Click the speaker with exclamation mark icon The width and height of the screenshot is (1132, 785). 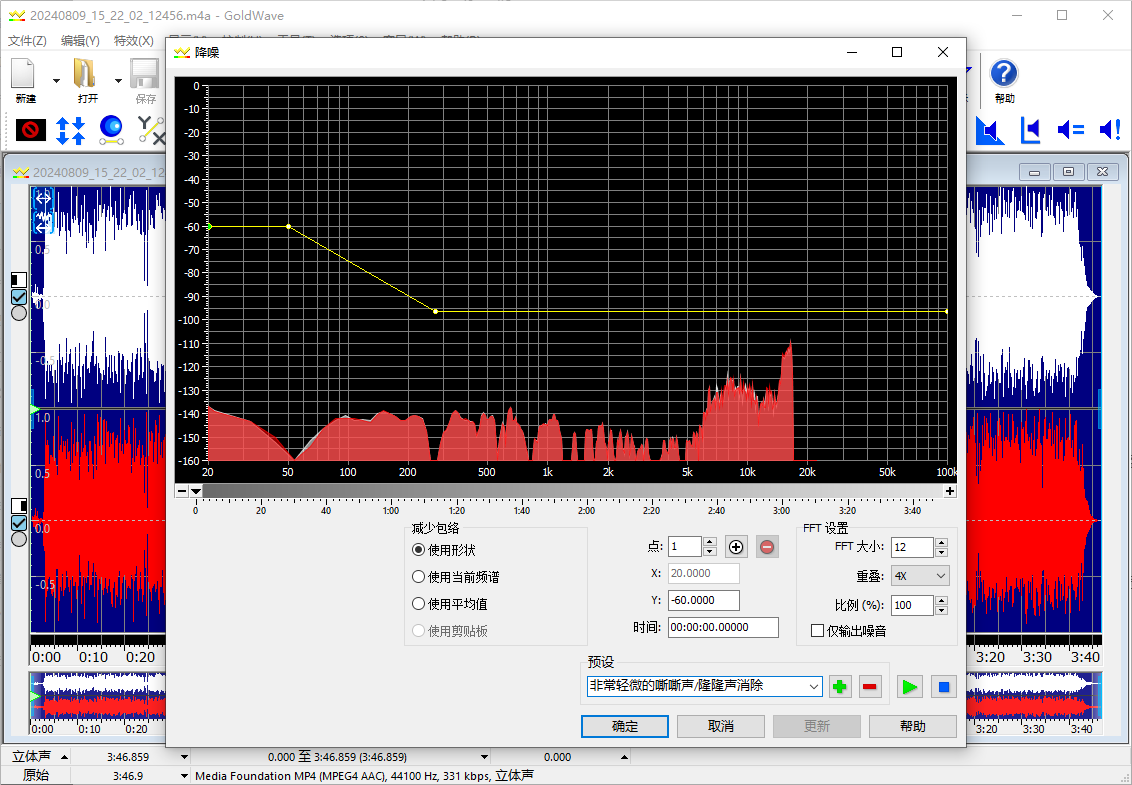coord(1109,129)
